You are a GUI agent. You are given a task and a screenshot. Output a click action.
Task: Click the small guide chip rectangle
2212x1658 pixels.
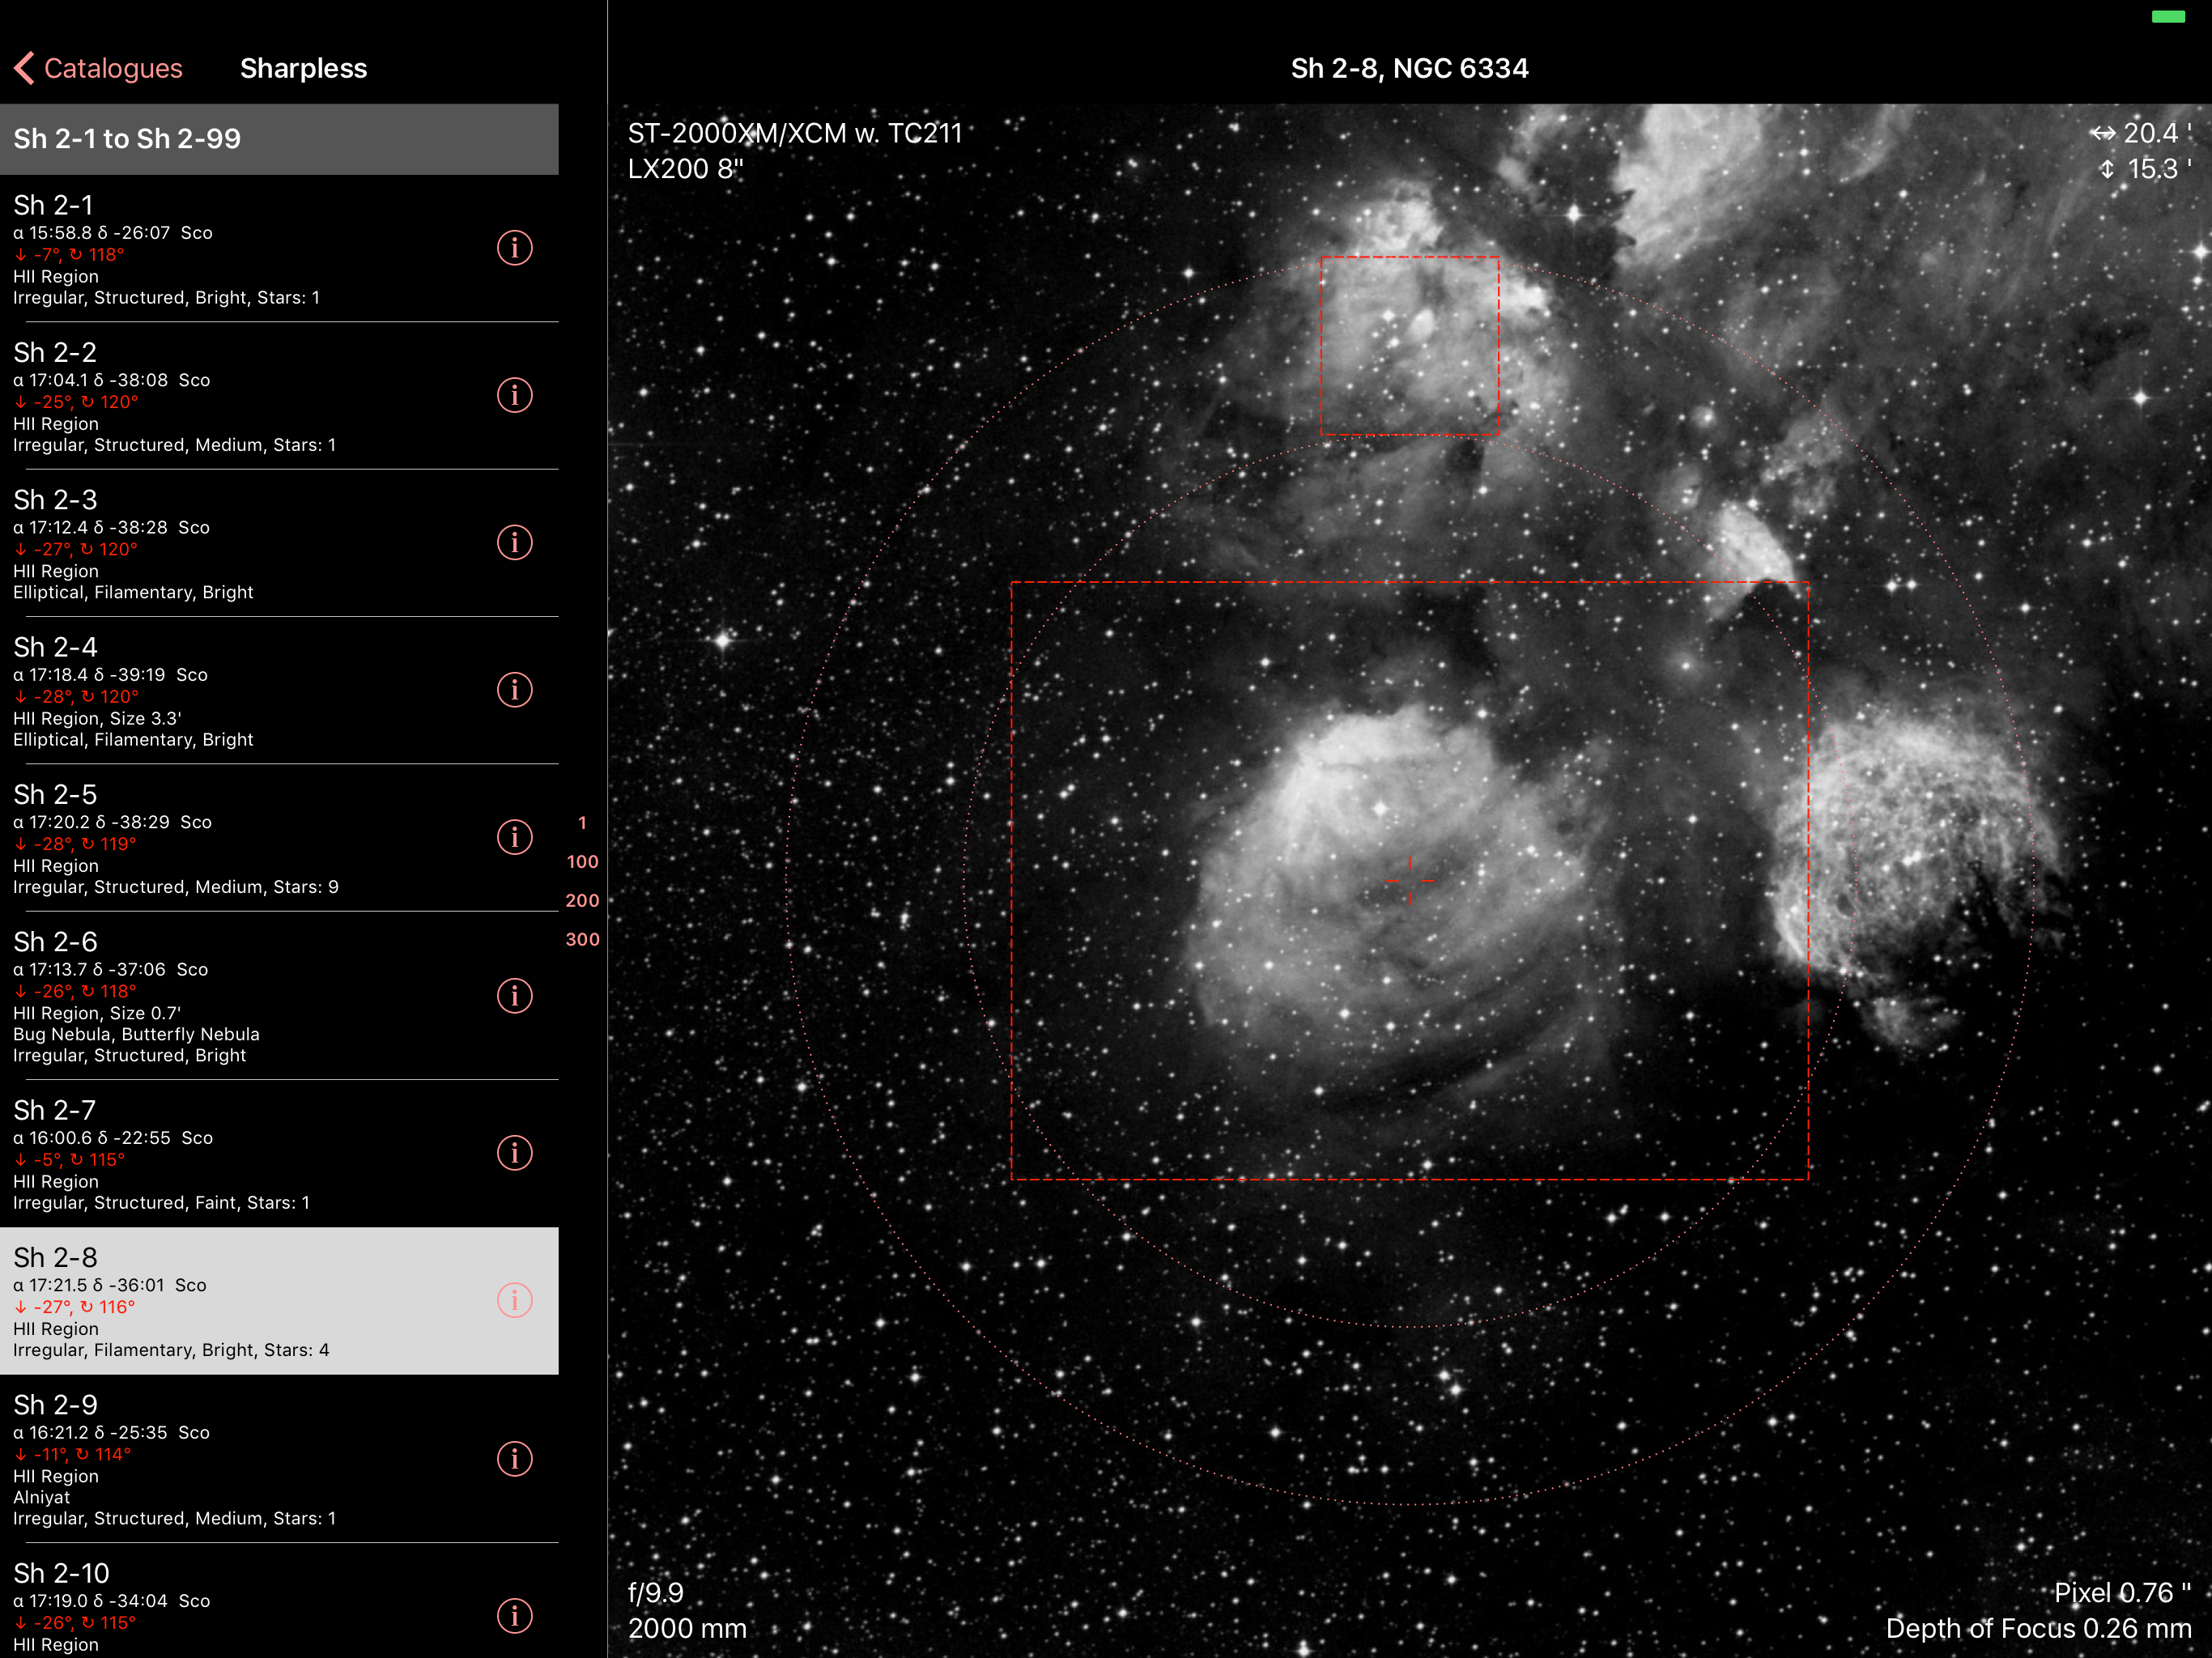[x=1409, y=346]
